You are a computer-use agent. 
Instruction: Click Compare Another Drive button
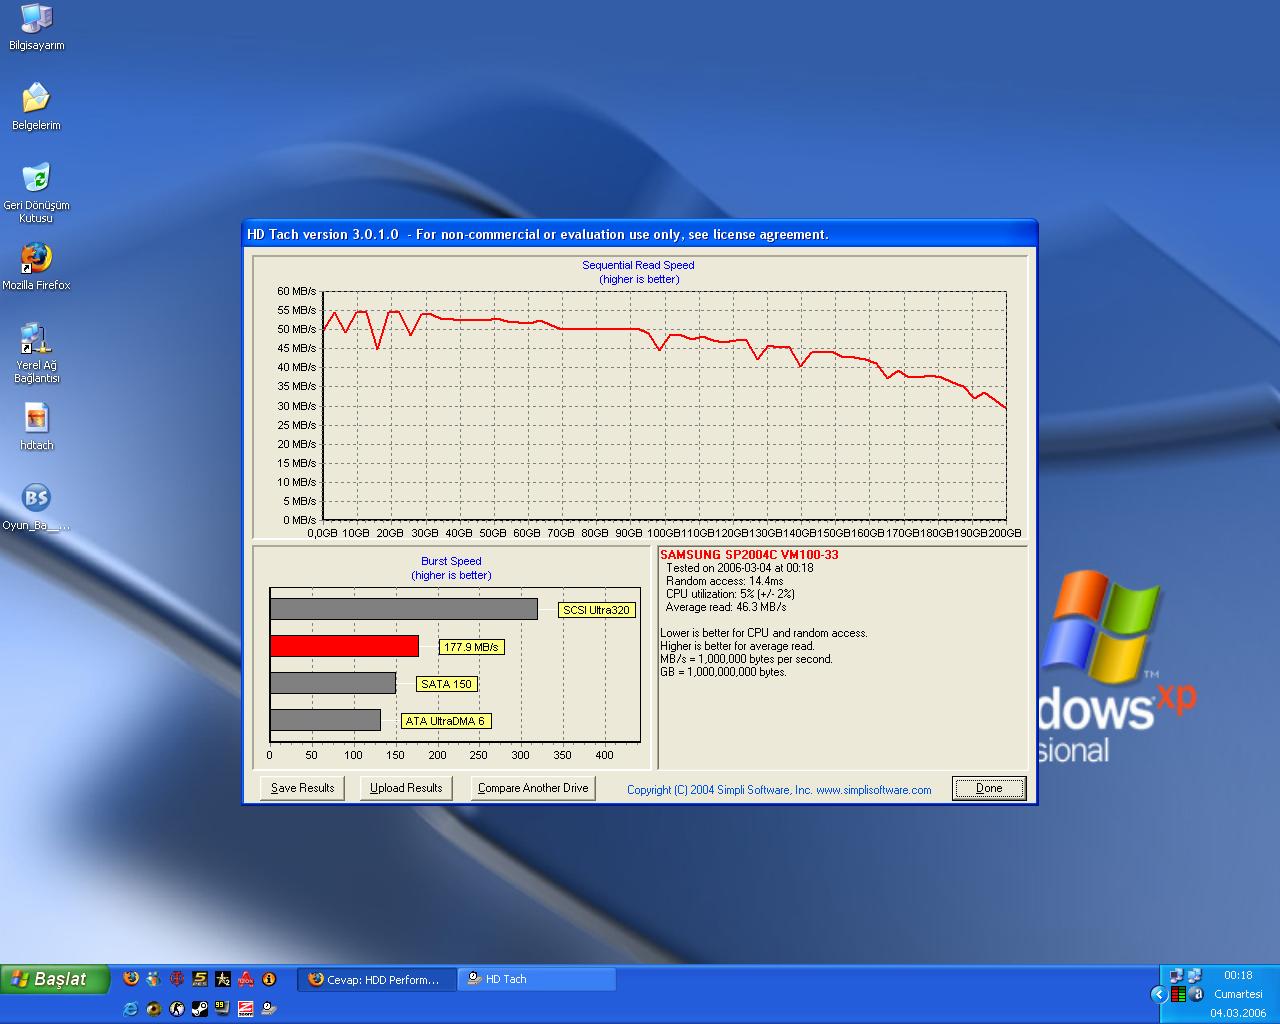coord(533,788)
